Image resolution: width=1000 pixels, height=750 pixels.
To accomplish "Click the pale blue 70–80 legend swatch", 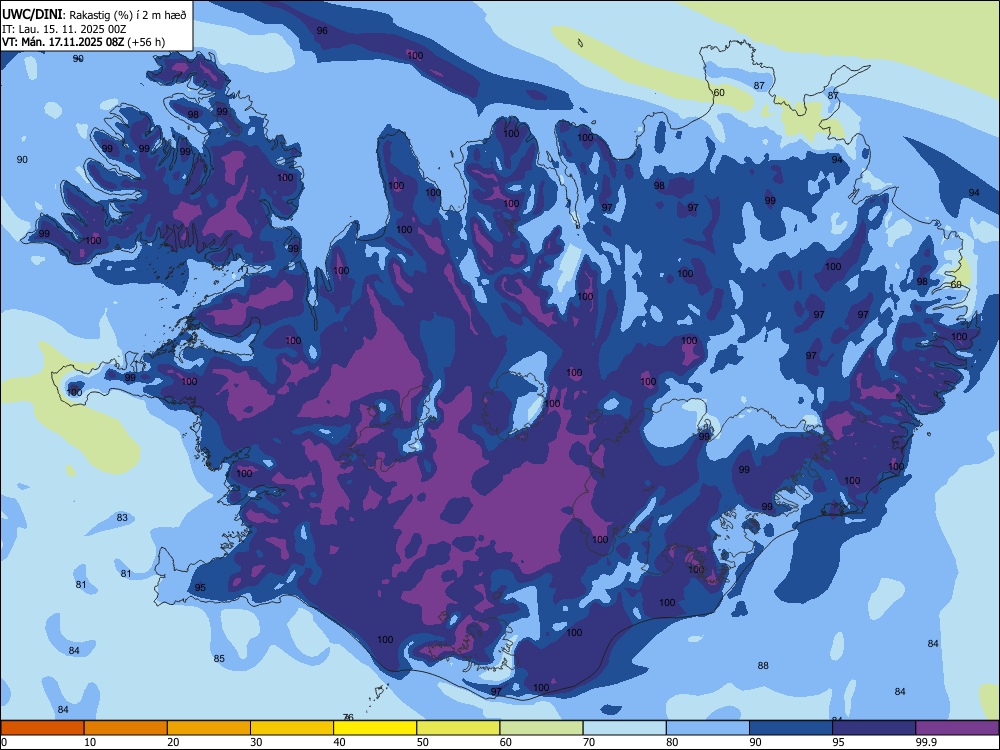I will coord(624,728).
